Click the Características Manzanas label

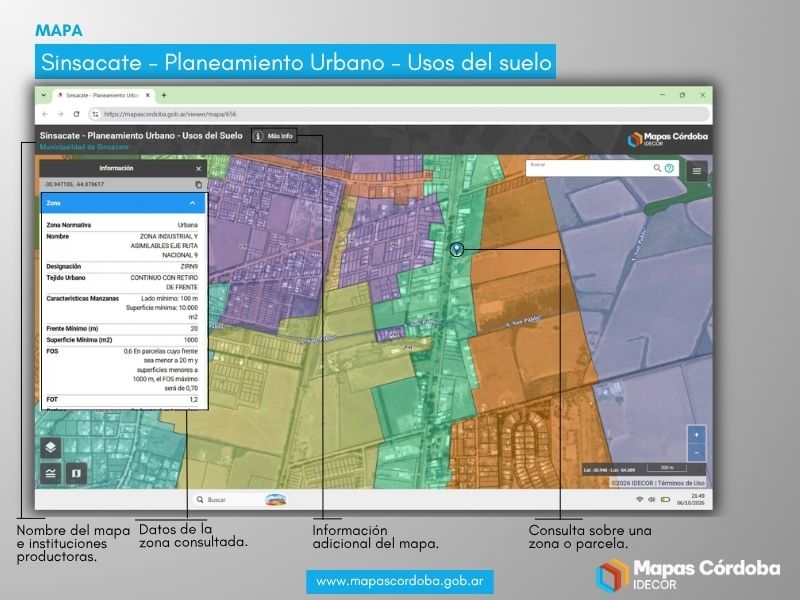pyautogui.click(x=82, y=298)
